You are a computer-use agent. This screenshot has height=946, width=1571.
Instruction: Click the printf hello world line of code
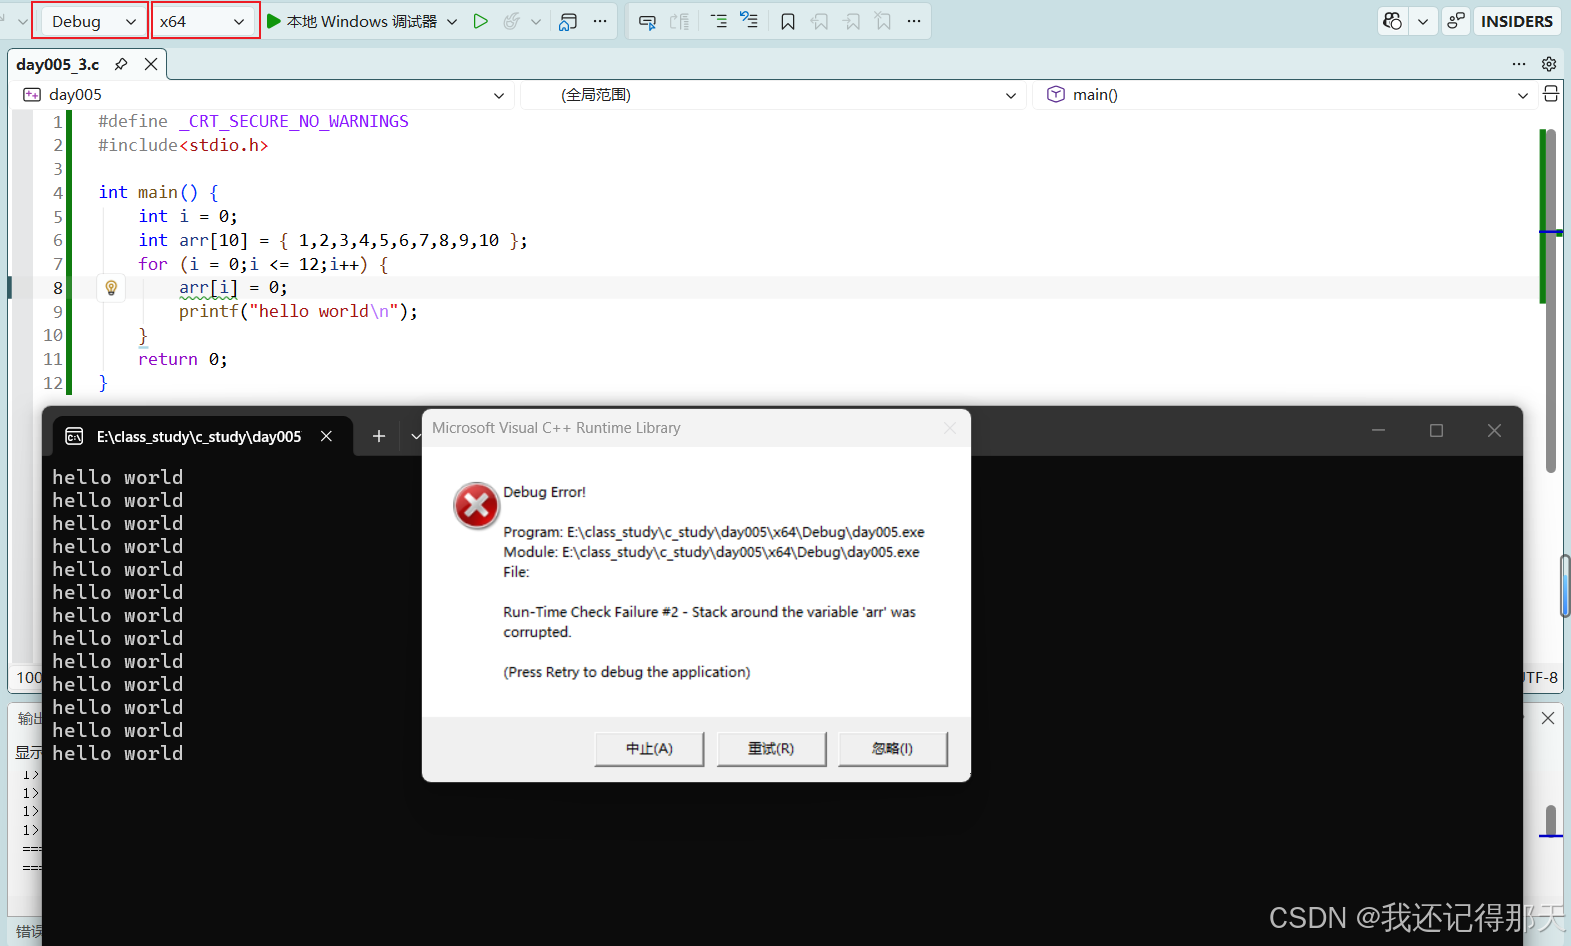click(x=298, y=312)
